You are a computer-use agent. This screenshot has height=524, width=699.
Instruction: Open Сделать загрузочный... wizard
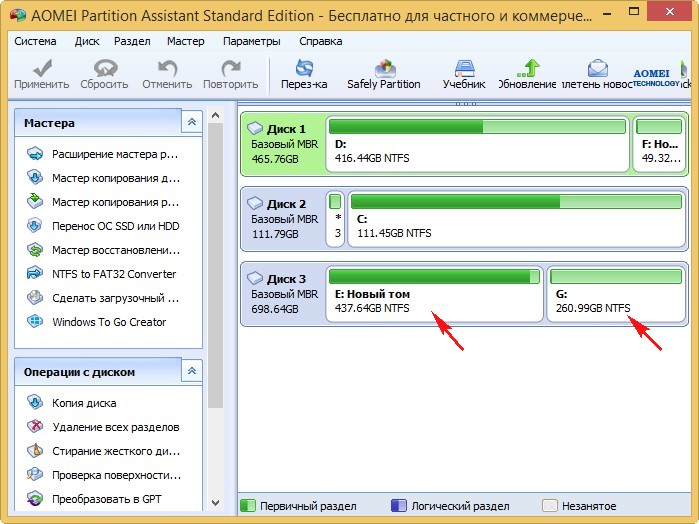[x=103, y=298]
